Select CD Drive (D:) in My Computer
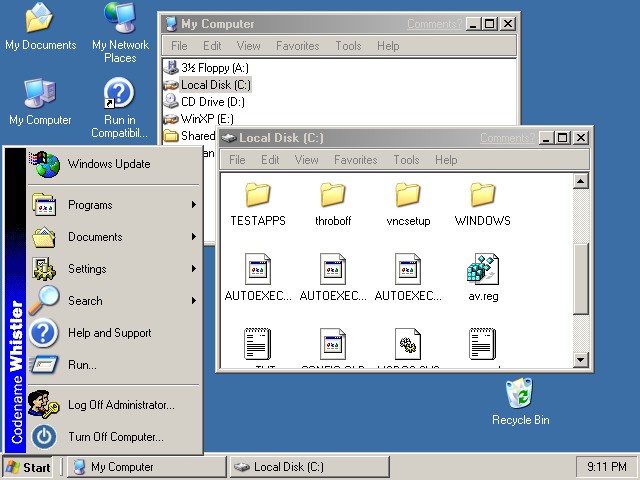Viewport: 640px width, 480px height. click(x=204, y=102)
